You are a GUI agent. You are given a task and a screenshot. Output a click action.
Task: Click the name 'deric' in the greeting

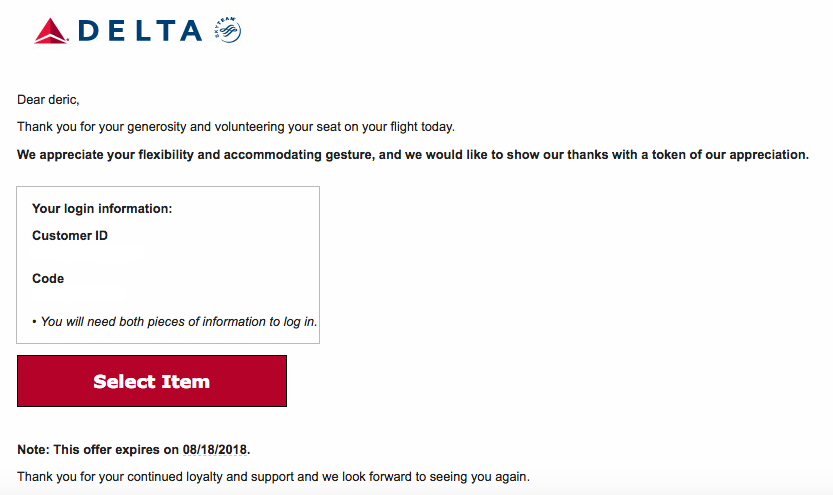(63, 100)
